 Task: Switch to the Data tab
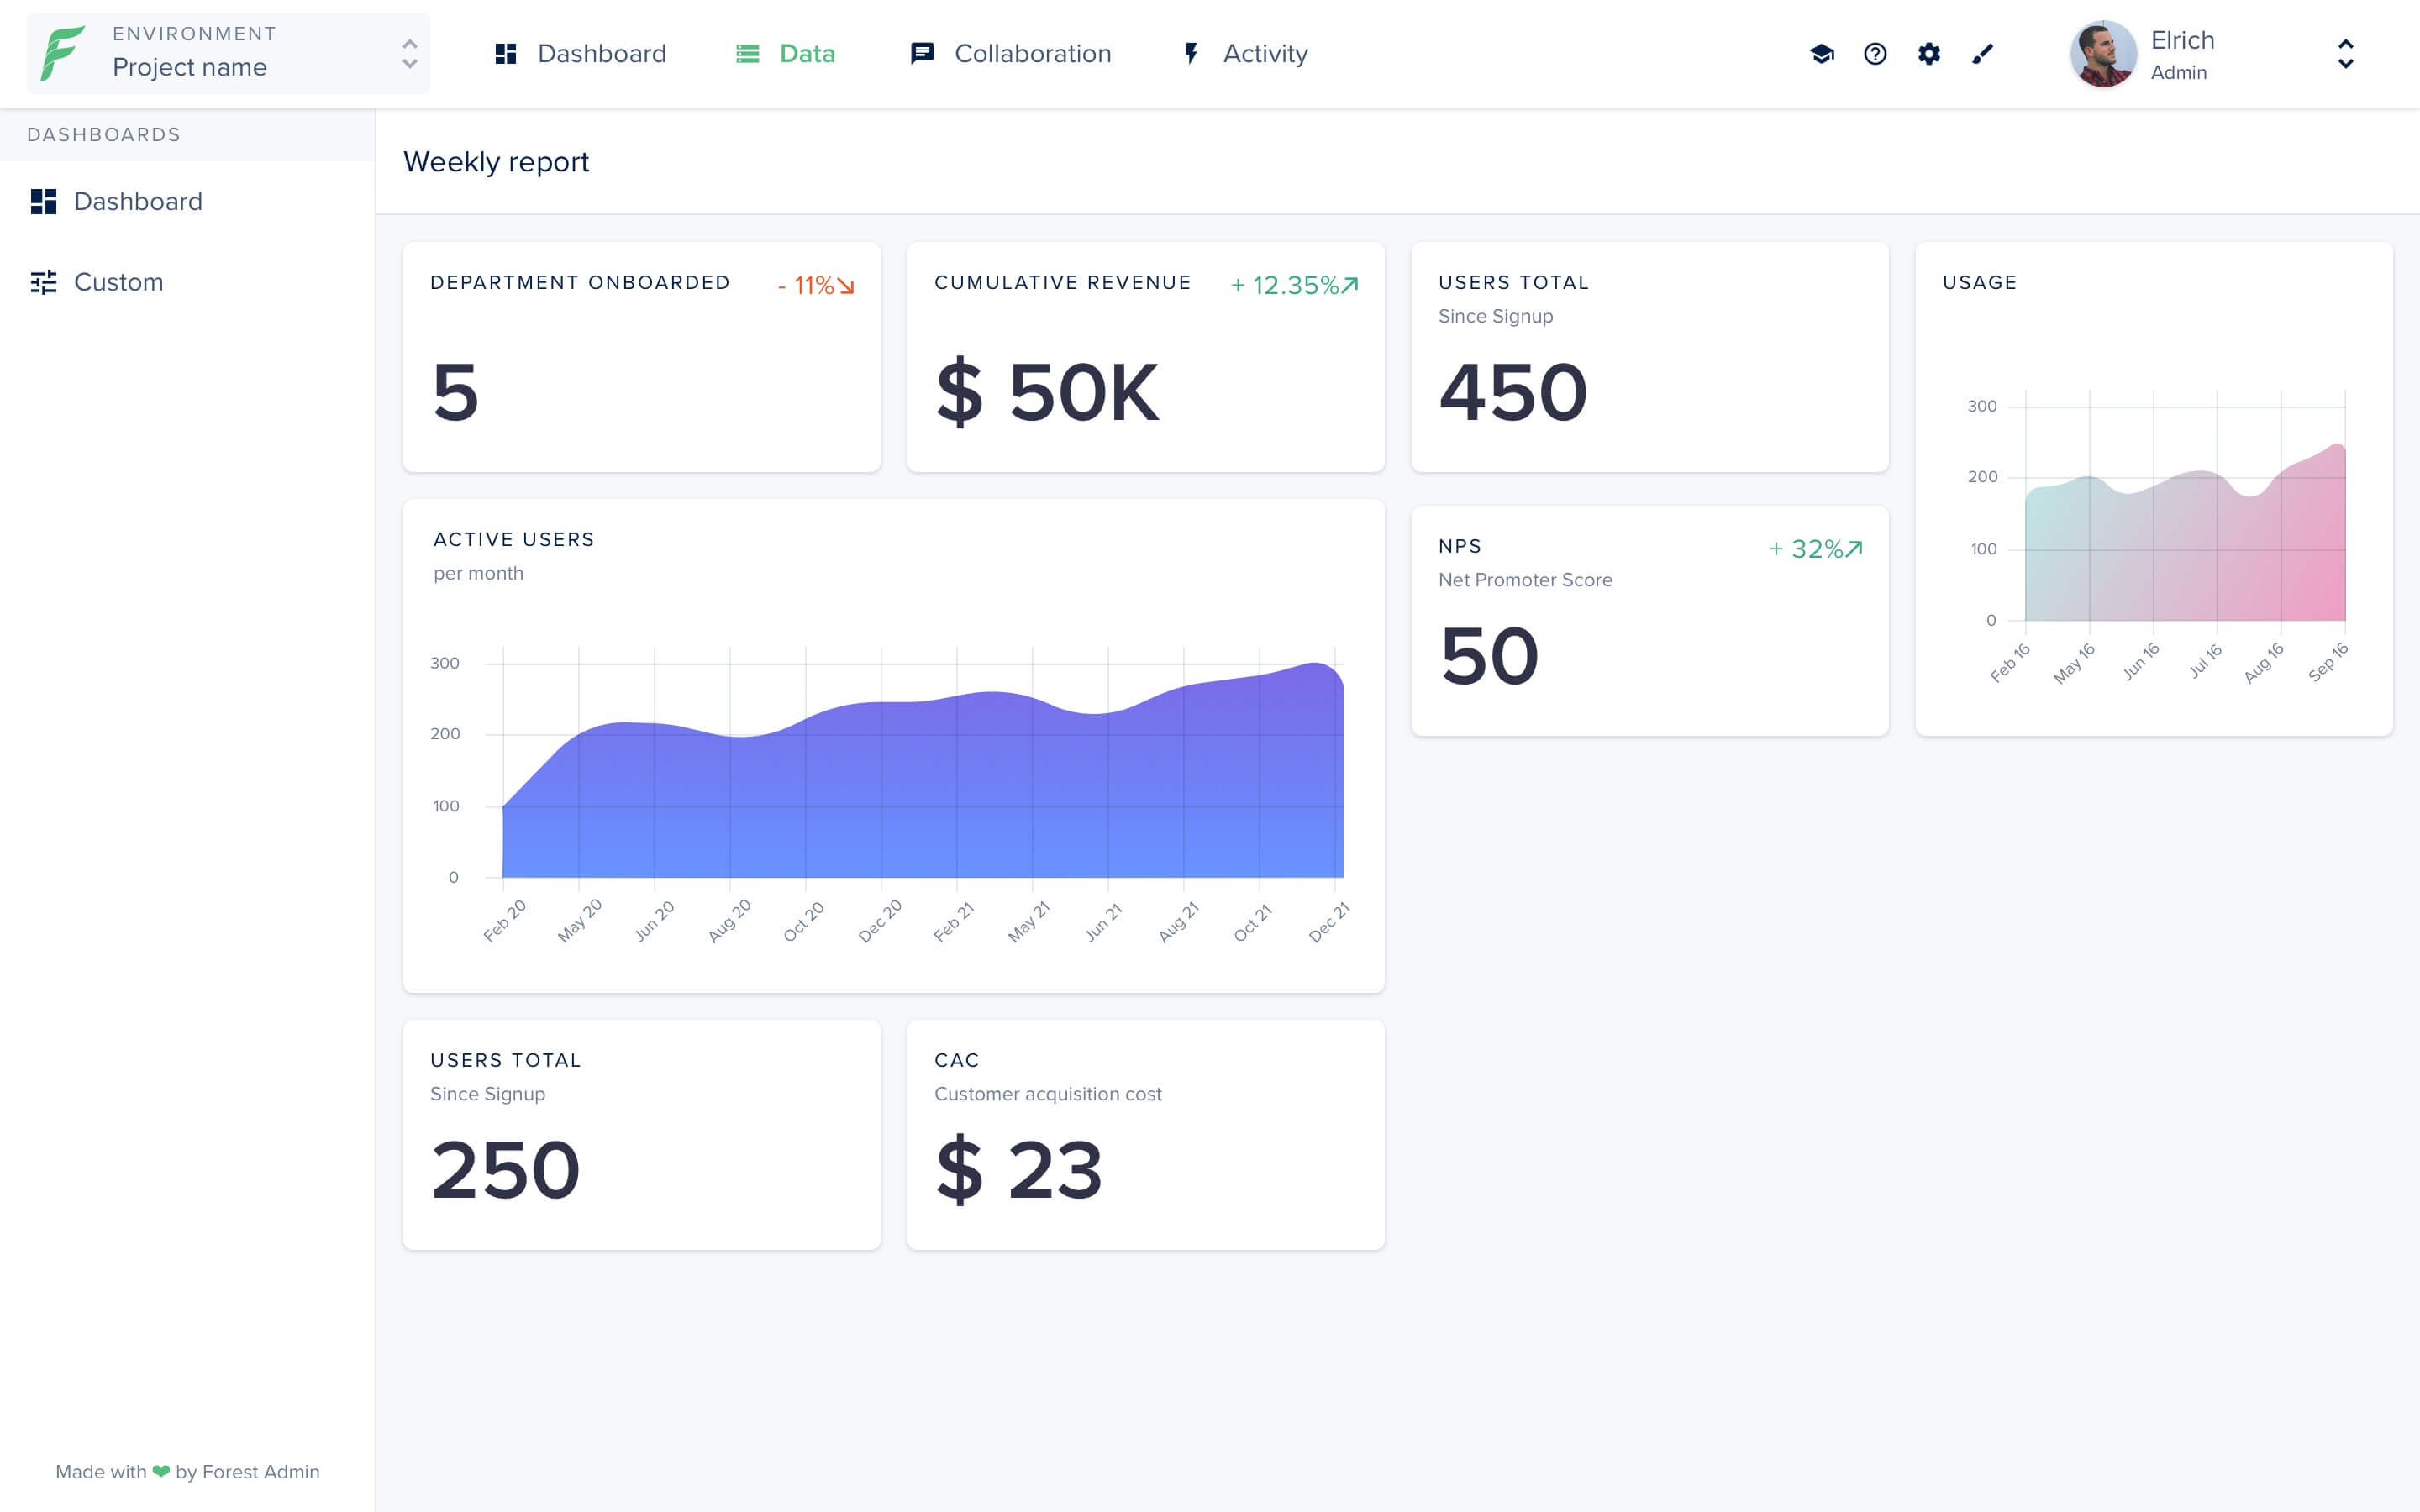[x=806, y=53]
